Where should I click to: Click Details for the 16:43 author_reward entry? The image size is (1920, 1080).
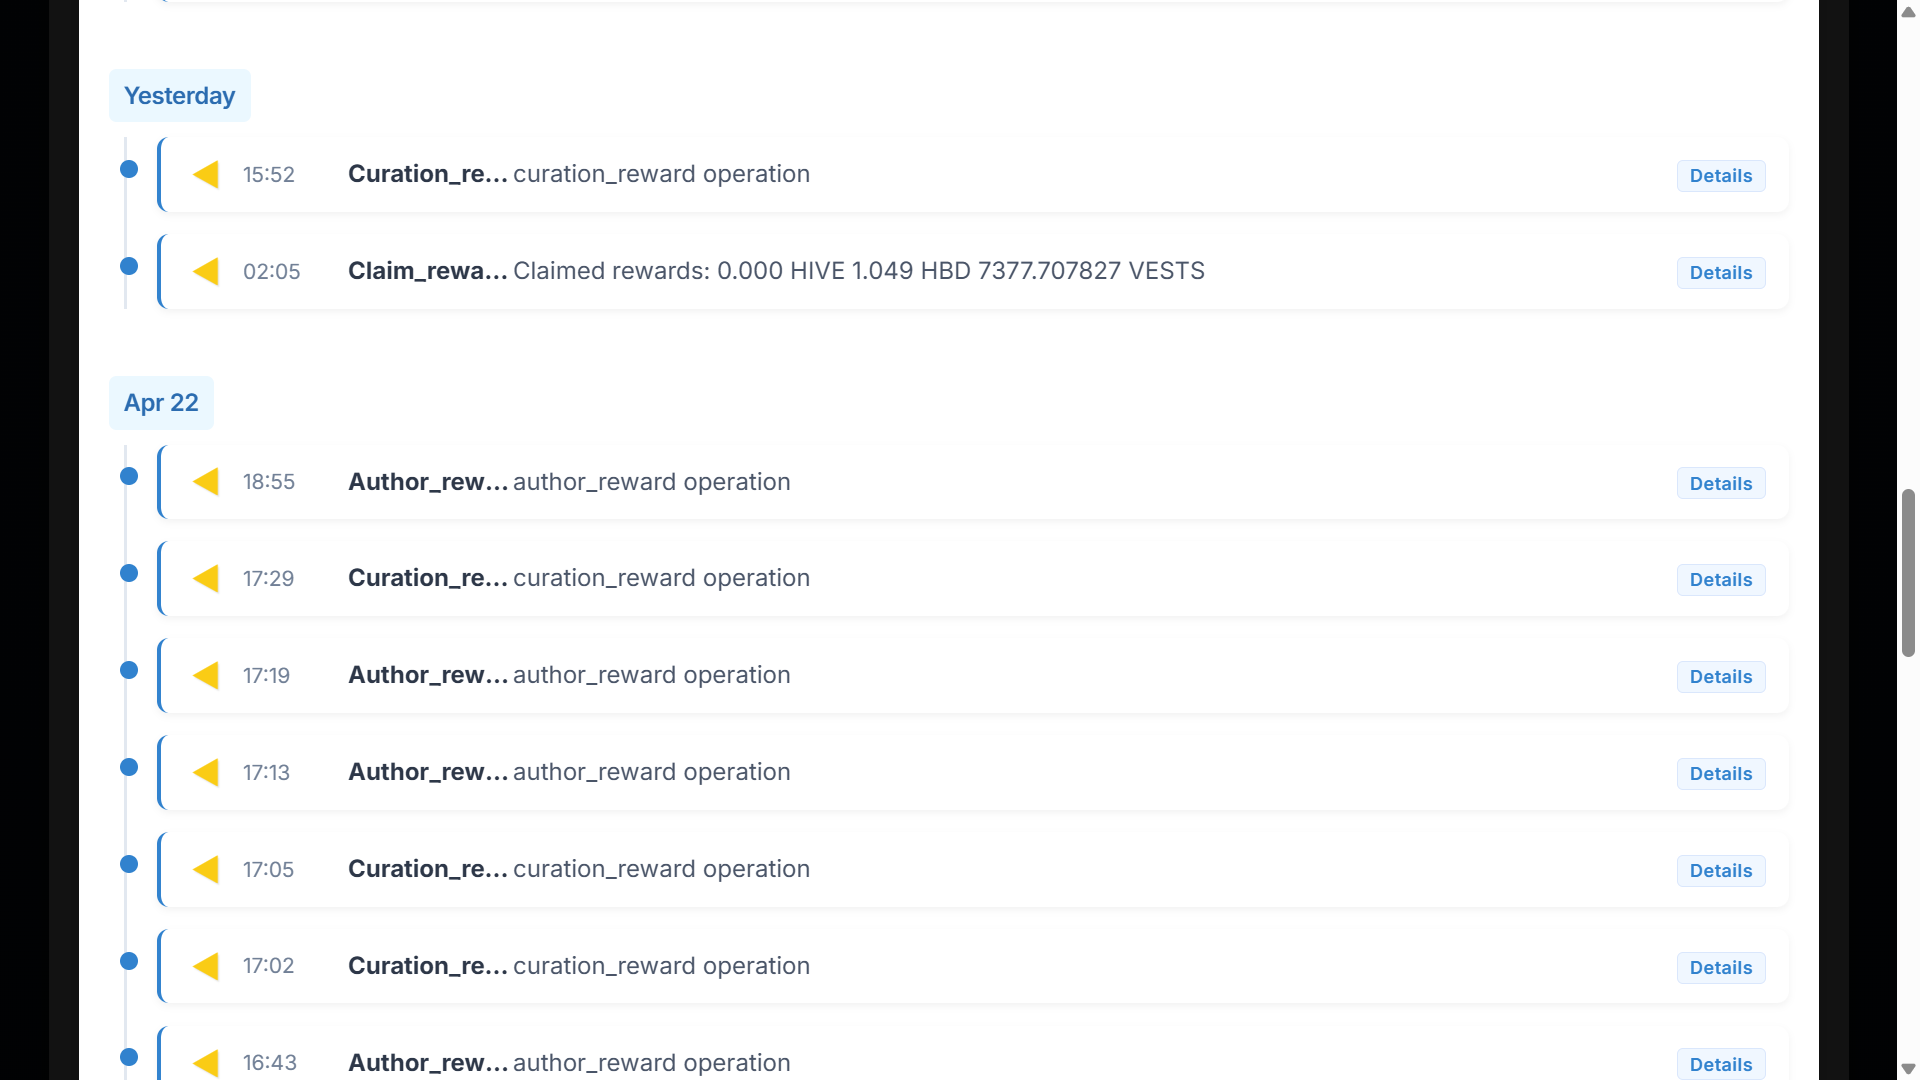(1719, 1064)
